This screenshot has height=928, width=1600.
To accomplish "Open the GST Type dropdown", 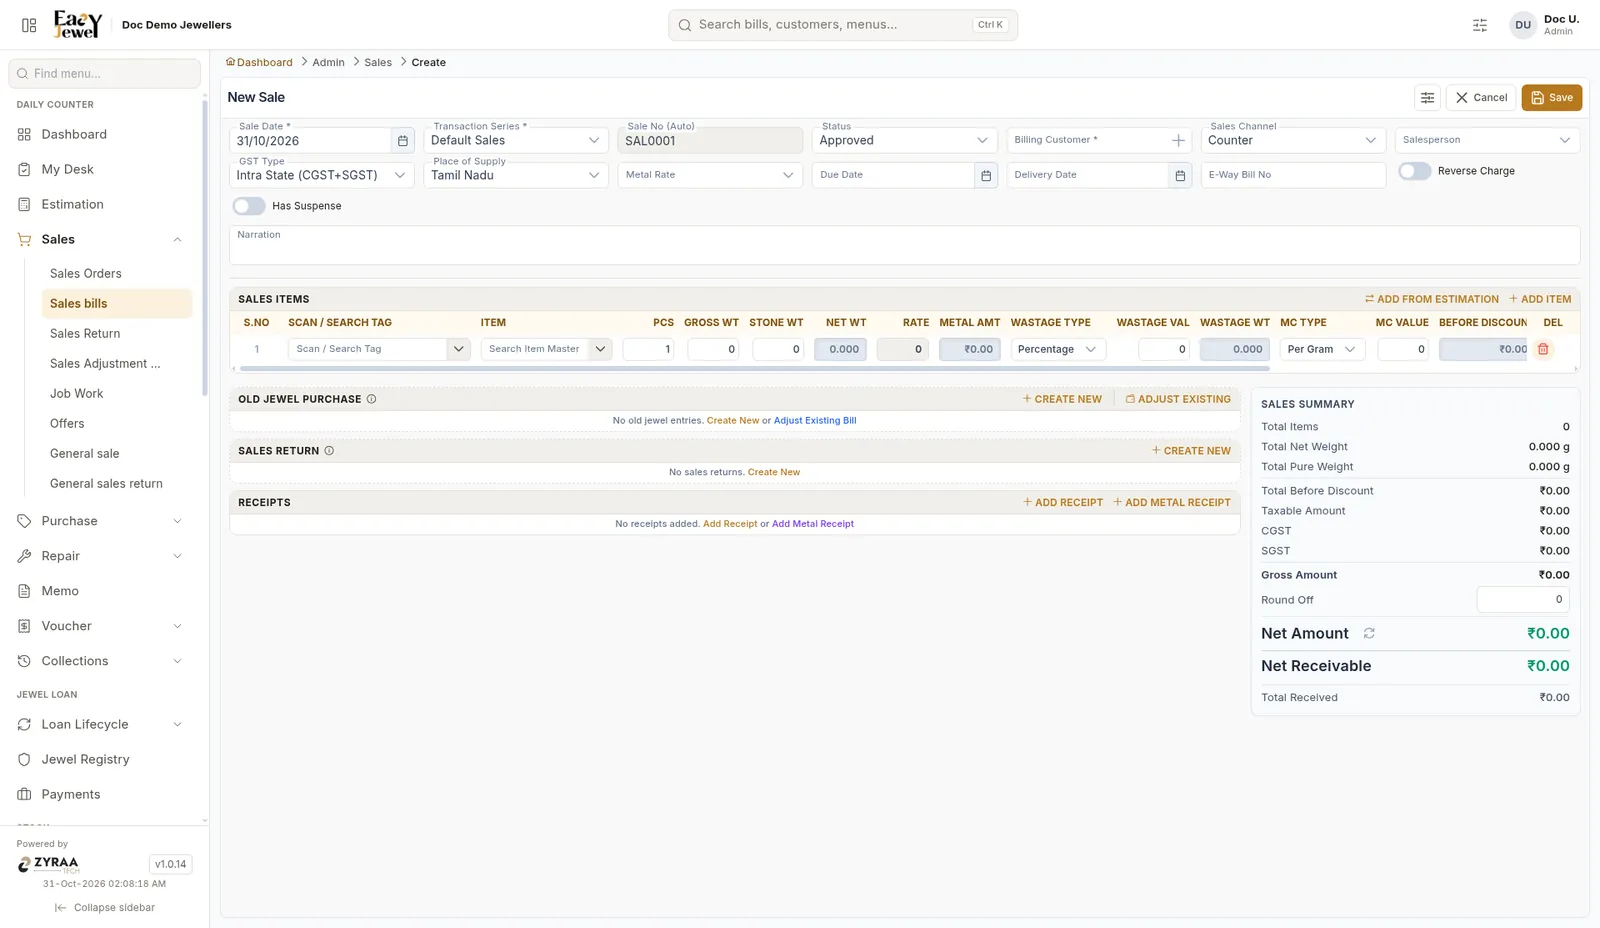I will [x=321, y=175].
